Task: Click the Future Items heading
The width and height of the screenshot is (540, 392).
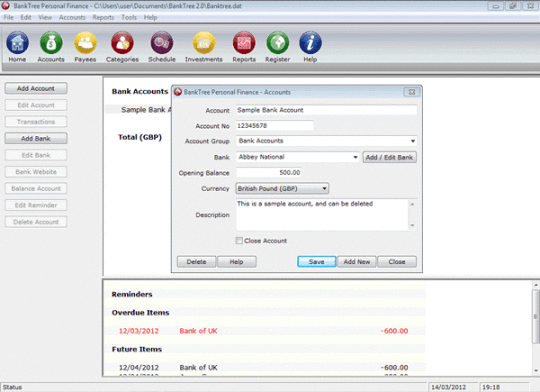Action: [x=137, y=349]
